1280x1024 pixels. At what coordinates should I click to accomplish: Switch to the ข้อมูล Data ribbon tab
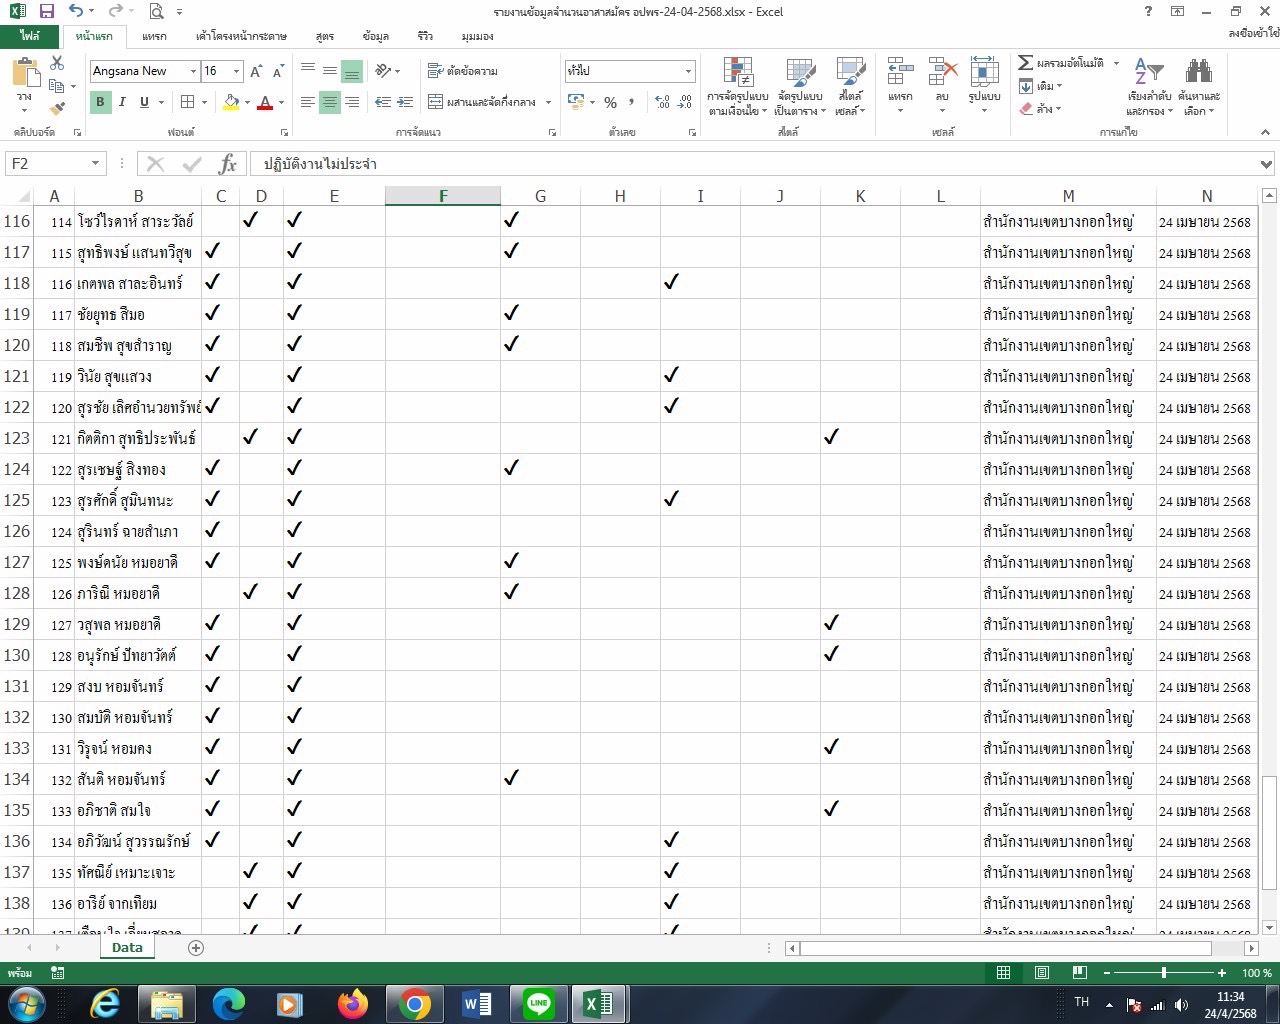376,36
